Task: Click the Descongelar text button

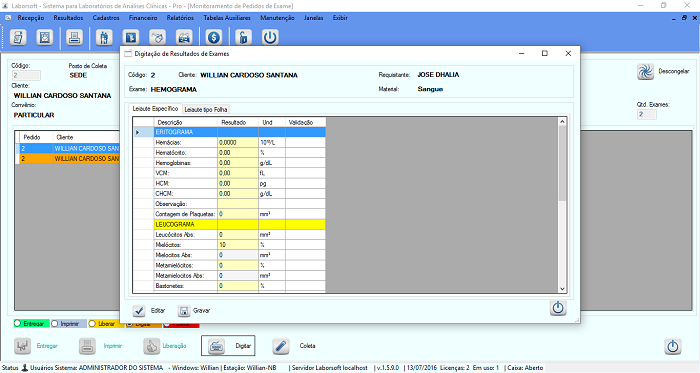Action: tap(674, 71)
